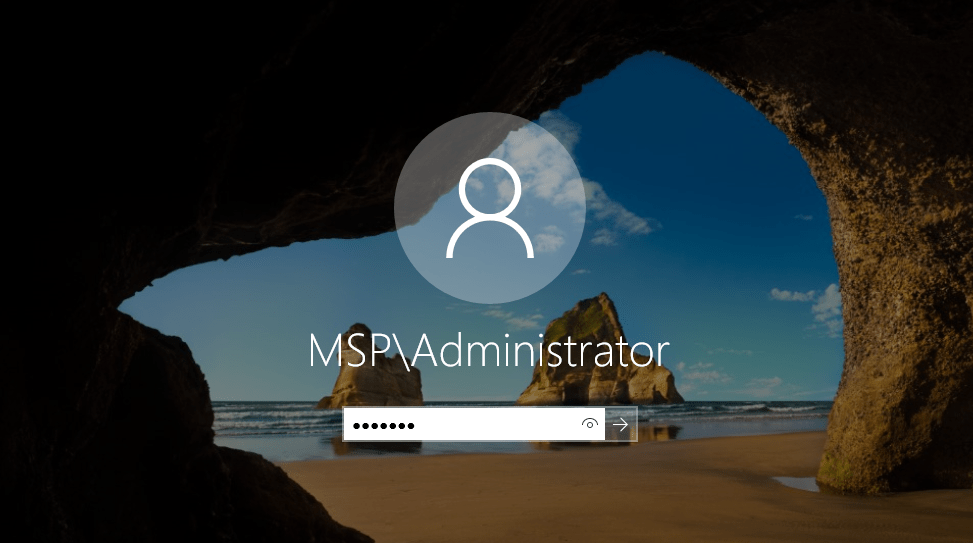Select the Administrator user picture

pos(490,208)
